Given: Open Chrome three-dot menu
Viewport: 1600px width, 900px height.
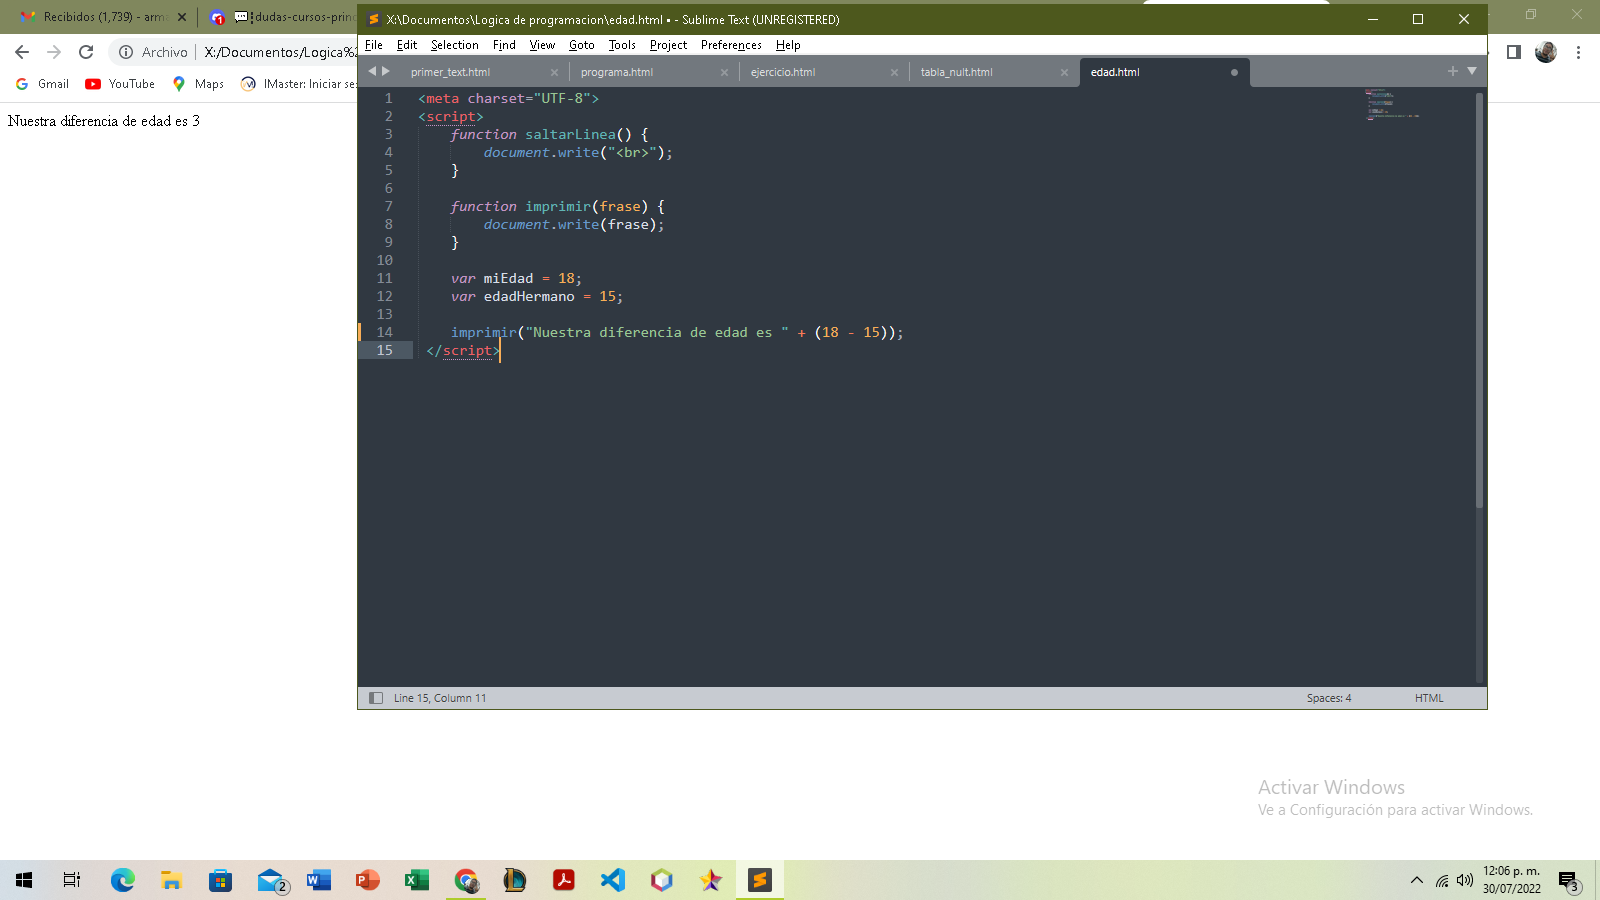Looking at the screenshot, I should point(1578,52).
